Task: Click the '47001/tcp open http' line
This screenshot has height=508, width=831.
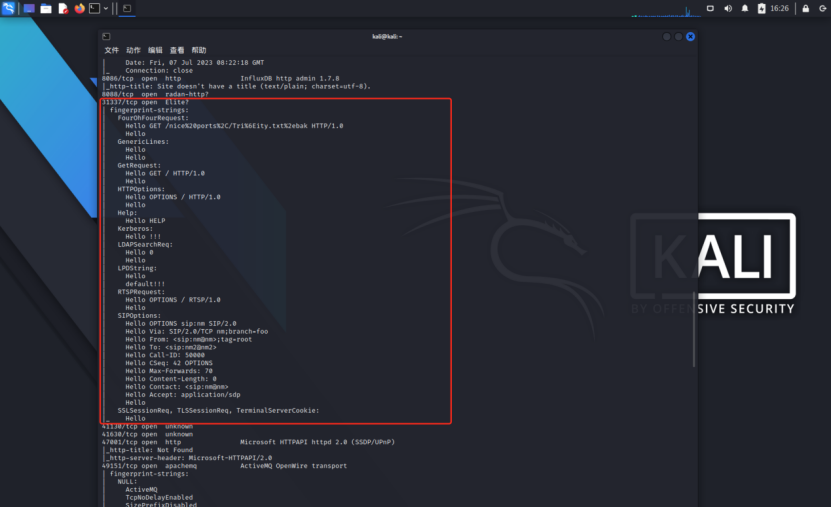Action: coord(248,442)
